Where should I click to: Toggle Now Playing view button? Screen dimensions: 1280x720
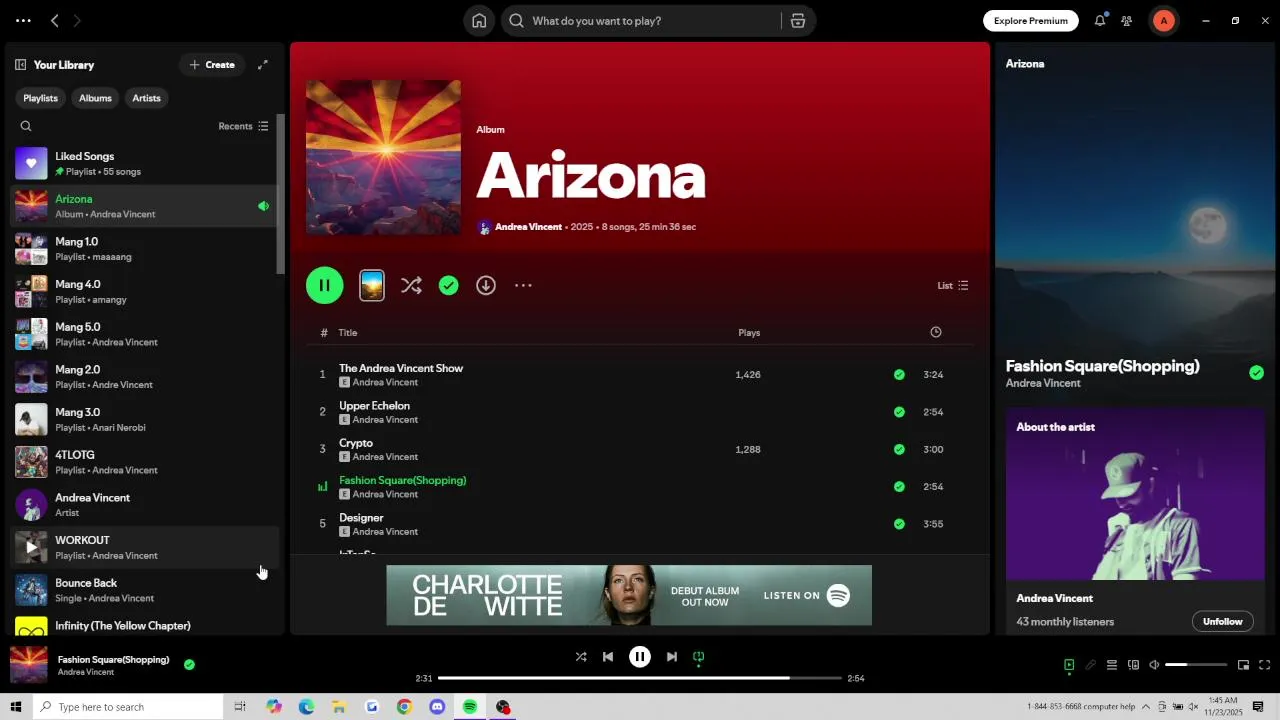(1069, 665)
